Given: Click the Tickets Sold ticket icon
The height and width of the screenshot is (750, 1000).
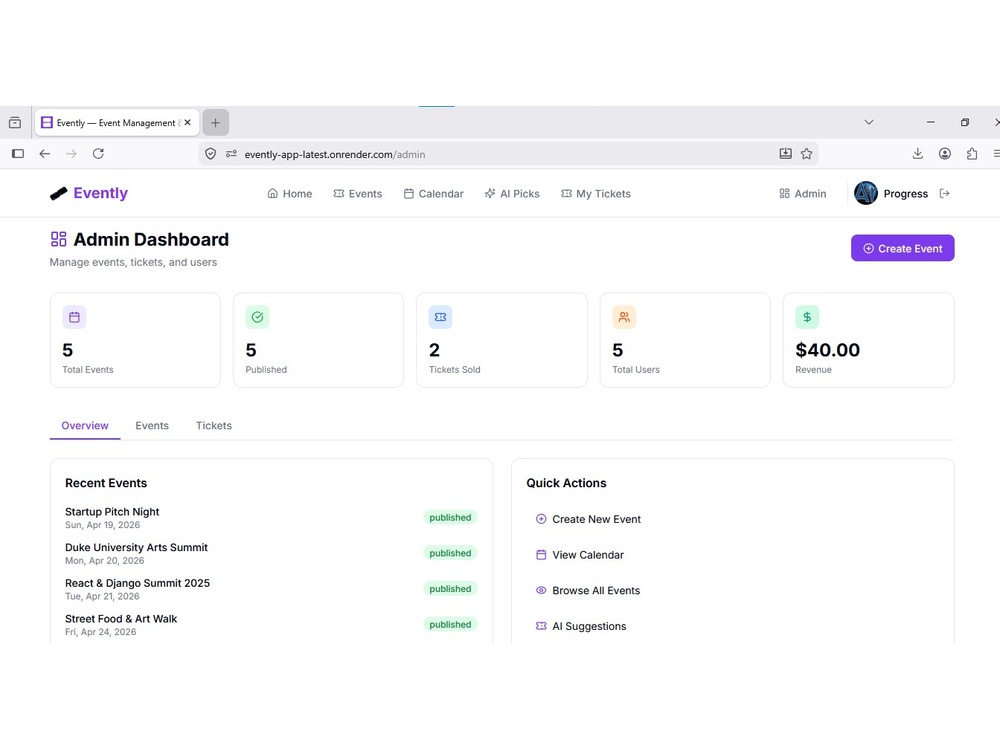Looking at the screenshot, I should (440, 317).
